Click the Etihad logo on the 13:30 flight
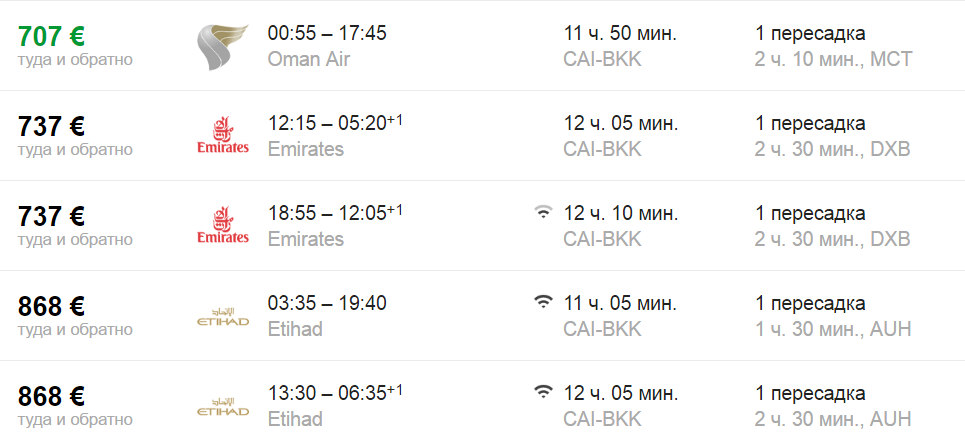The width and height of the screenshot is (965, 447). coord(223,407)
